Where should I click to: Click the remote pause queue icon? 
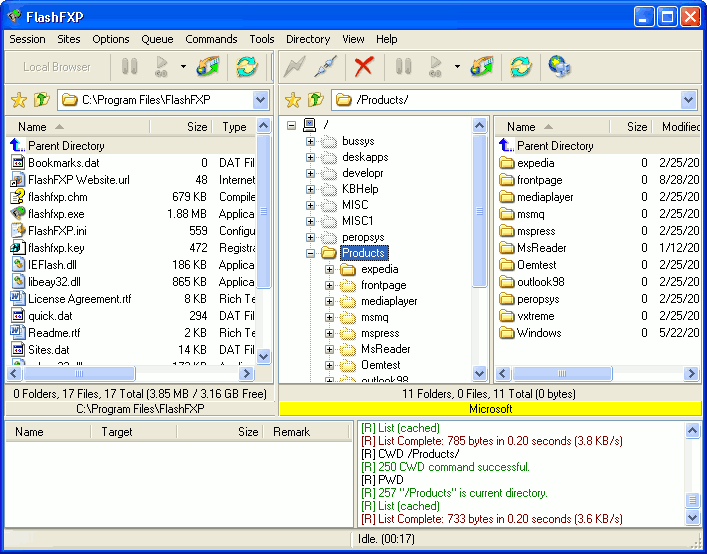[x=403, y=67]
